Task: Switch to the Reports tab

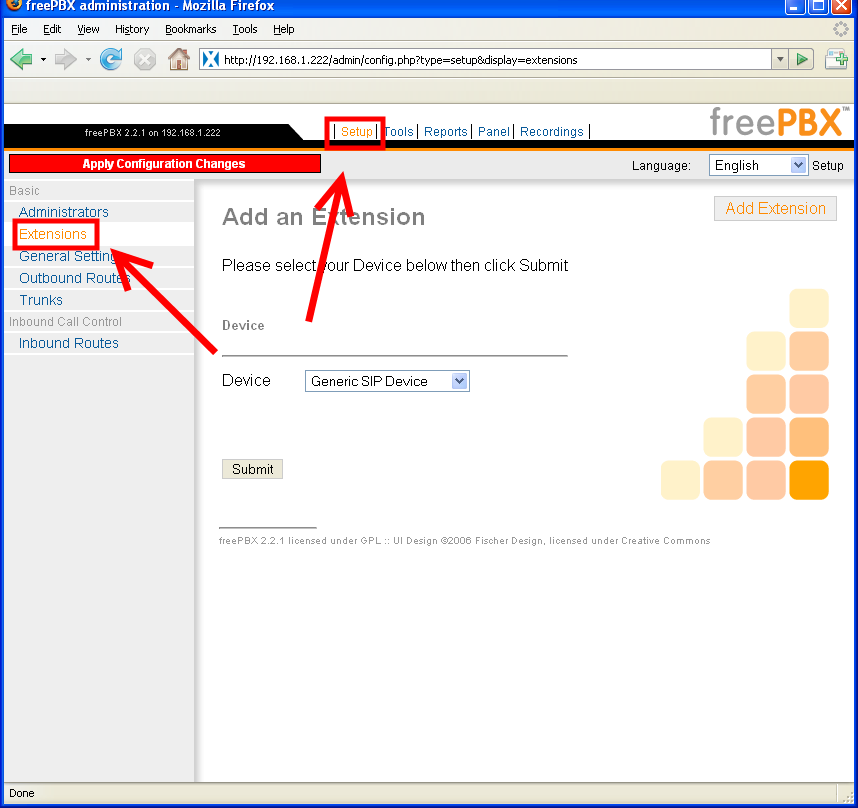Action: point(445,131)
